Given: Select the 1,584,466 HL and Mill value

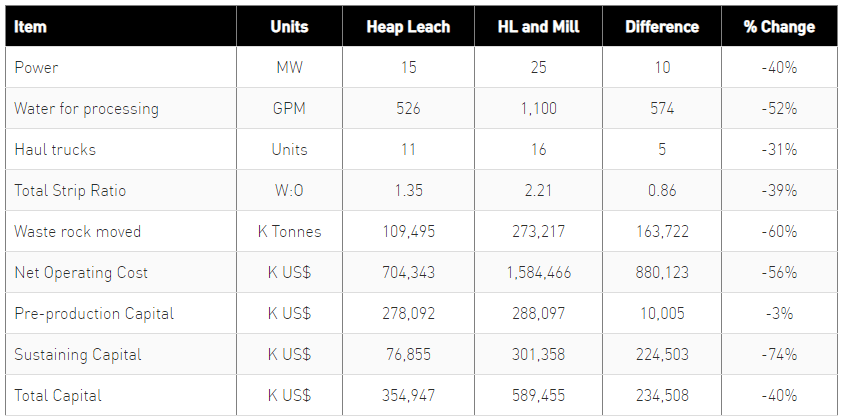Looking at the screenshot, I should coord(537,272).
